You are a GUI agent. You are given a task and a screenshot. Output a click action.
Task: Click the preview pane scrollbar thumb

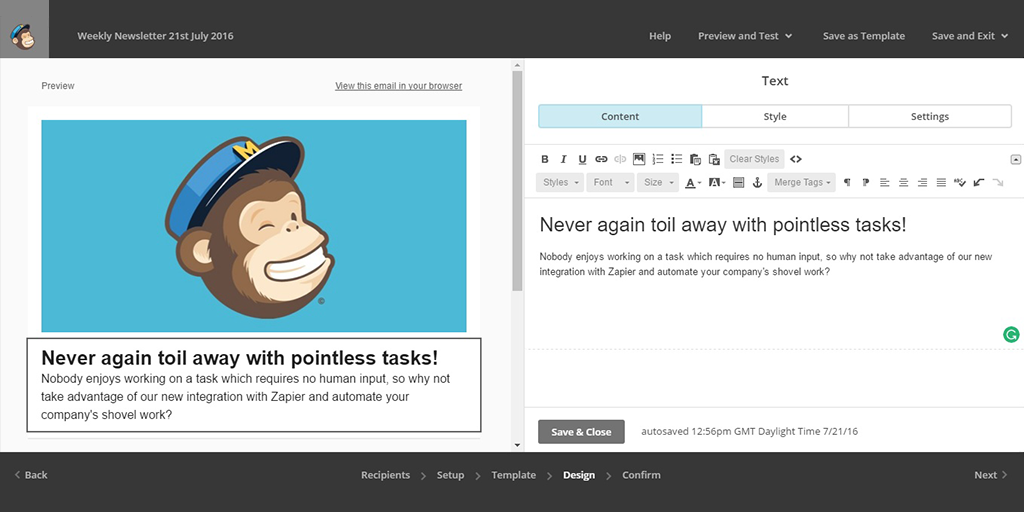517,181
